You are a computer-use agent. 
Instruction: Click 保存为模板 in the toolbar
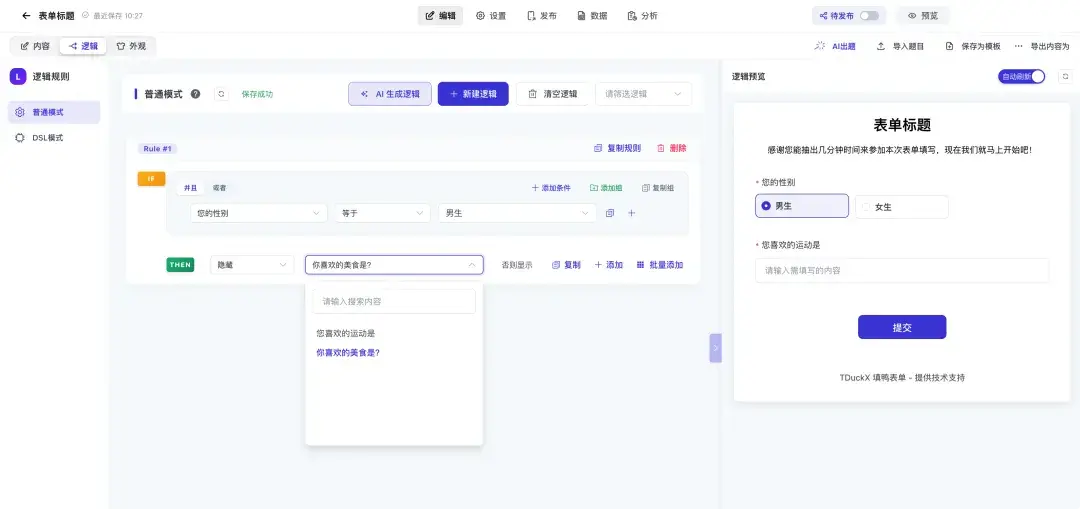pyautogui.click(x=973, y=46)
